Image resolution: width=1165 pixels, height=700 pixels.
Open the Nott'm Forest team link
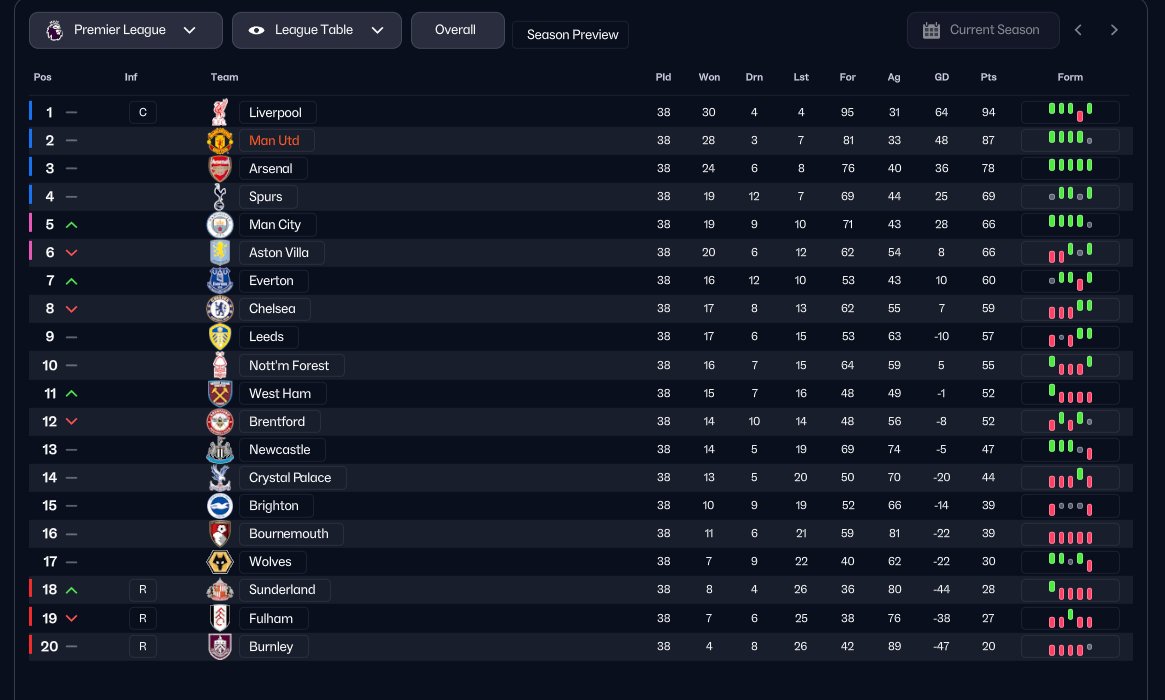tap(290, 365)
